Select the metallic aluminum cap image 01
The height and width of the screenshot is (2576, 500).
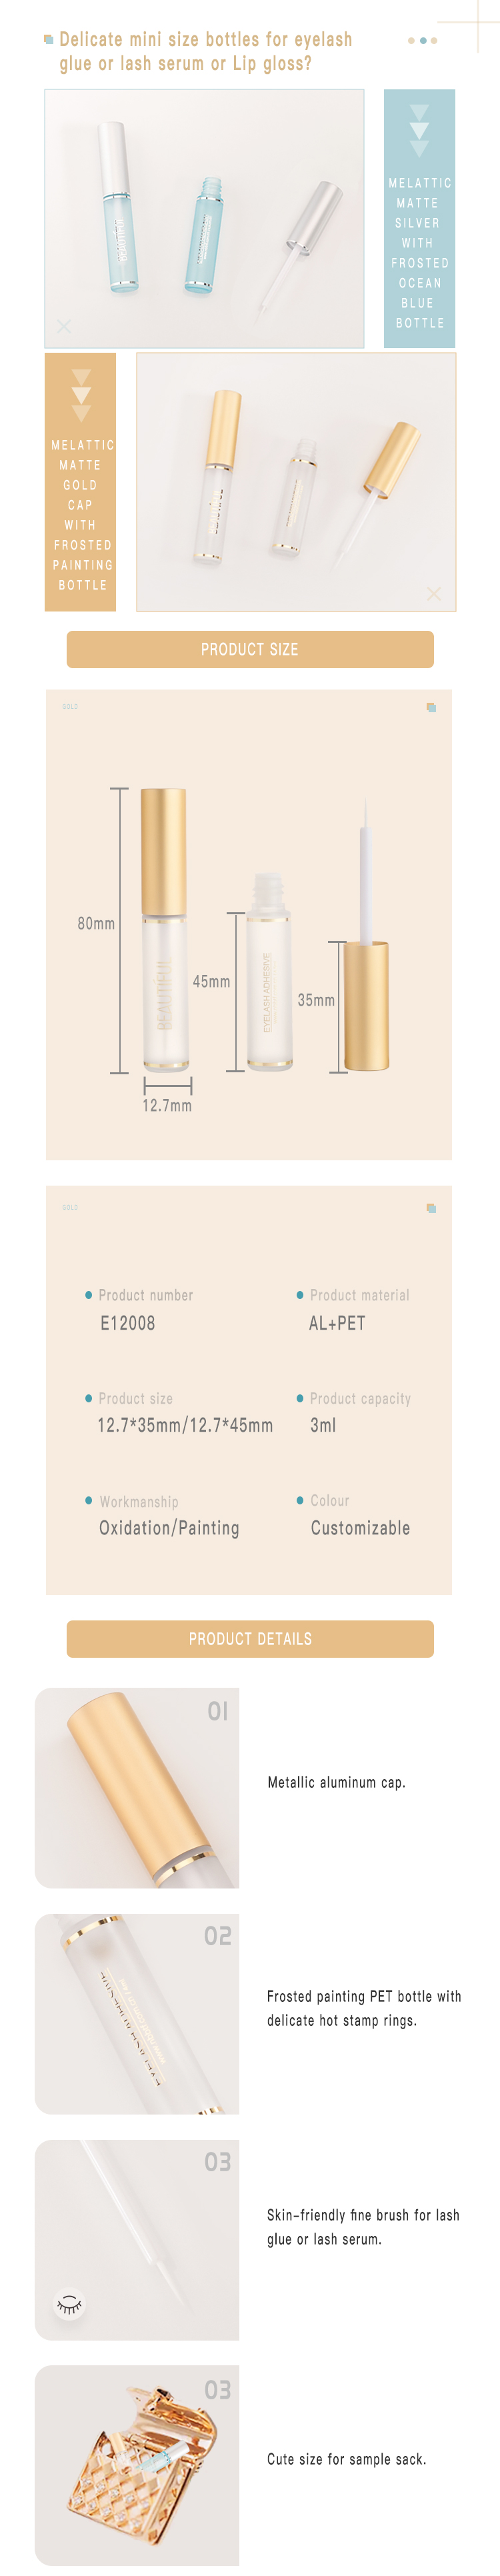[x=137, y=1787]
